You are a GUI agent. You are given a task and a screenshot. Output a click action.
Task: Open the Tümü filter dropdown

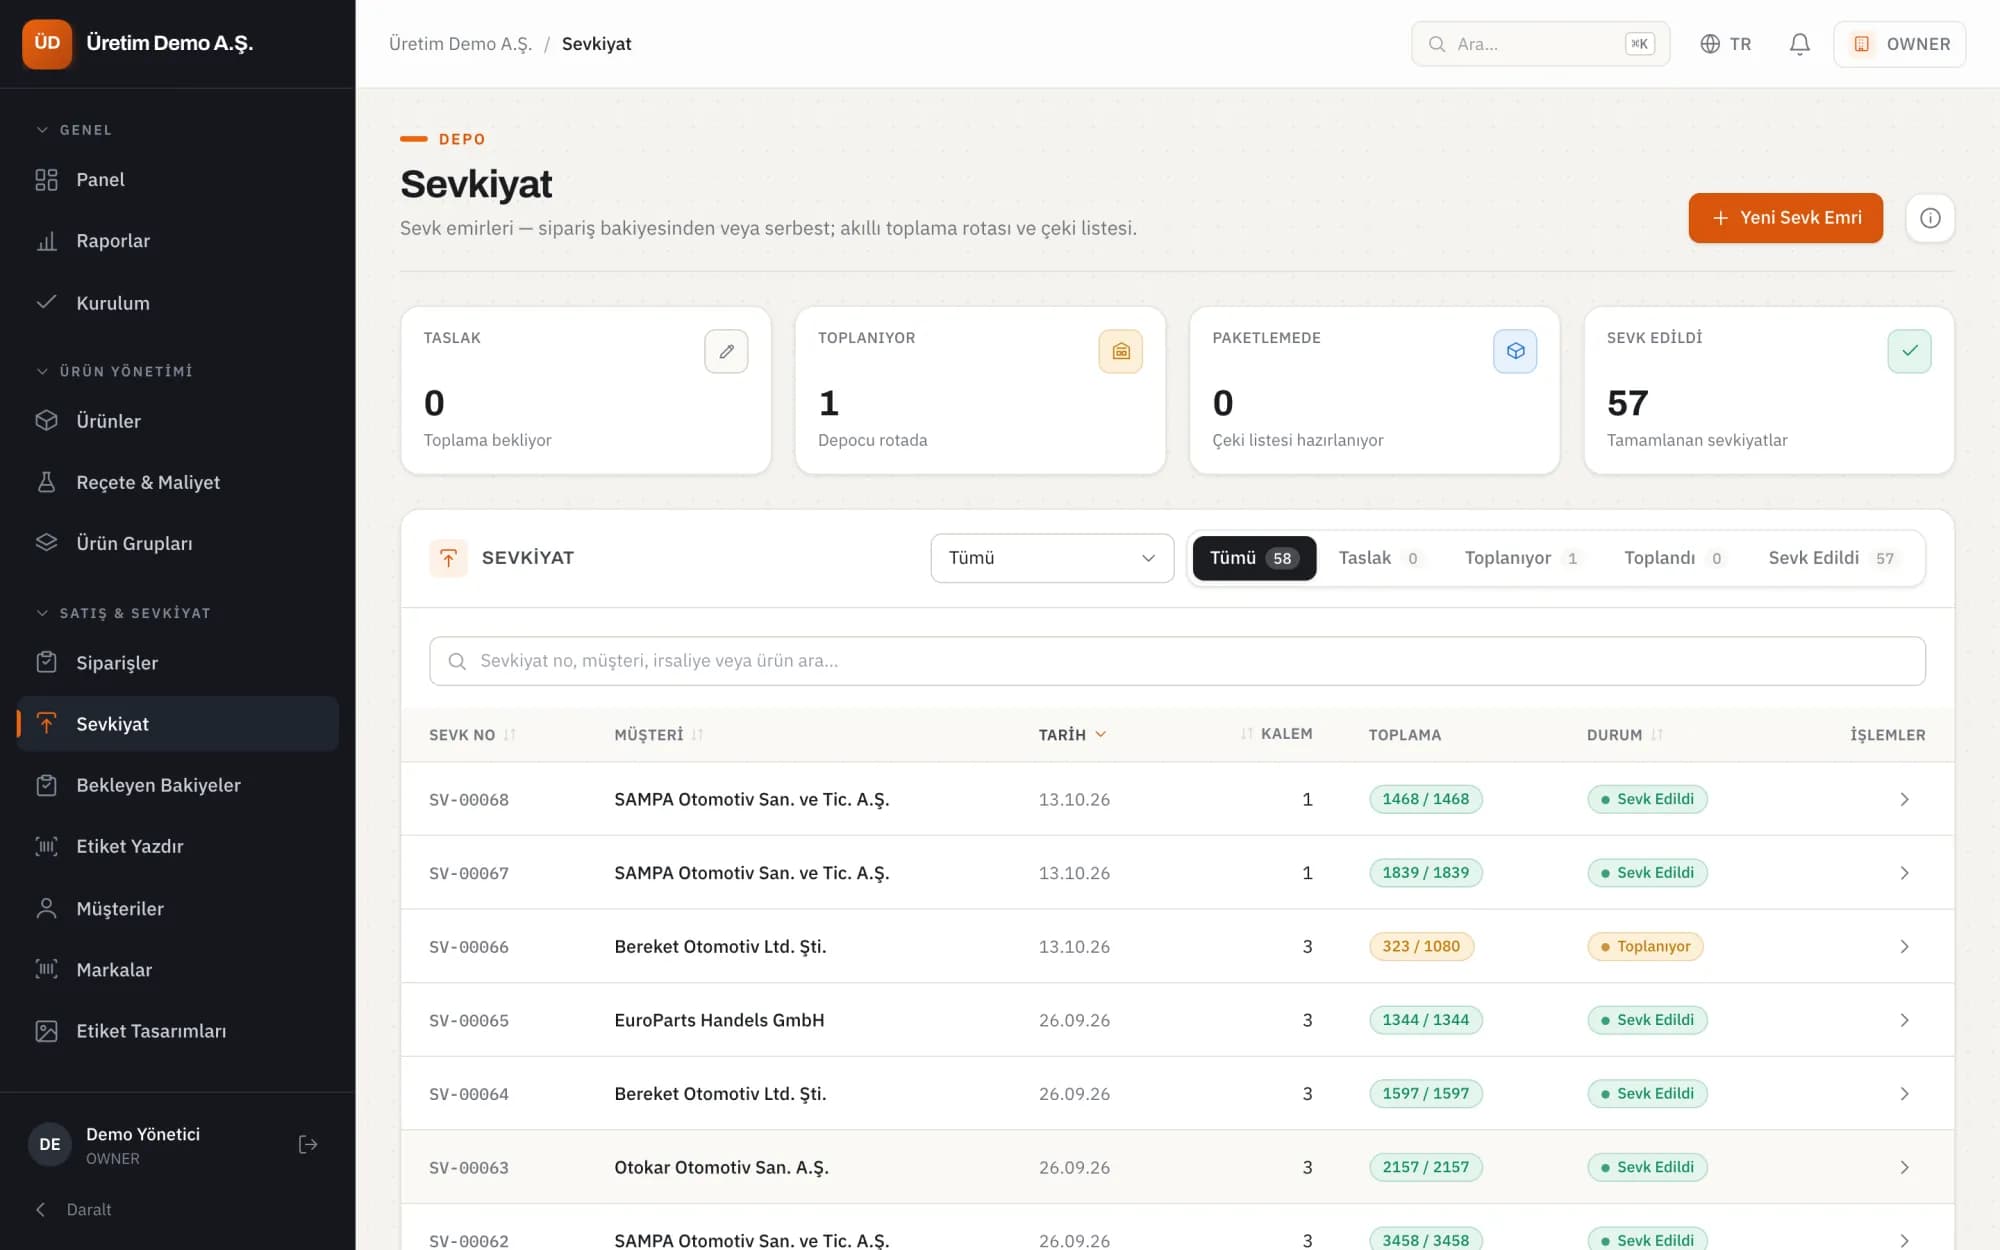coord(1052,558)
